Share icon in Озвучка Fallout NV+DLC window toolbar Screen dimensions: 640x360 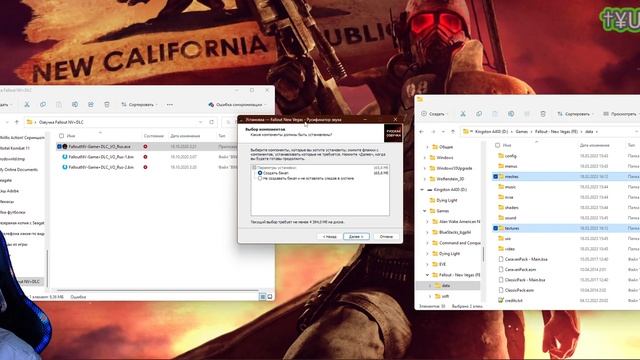pos(91,104)
